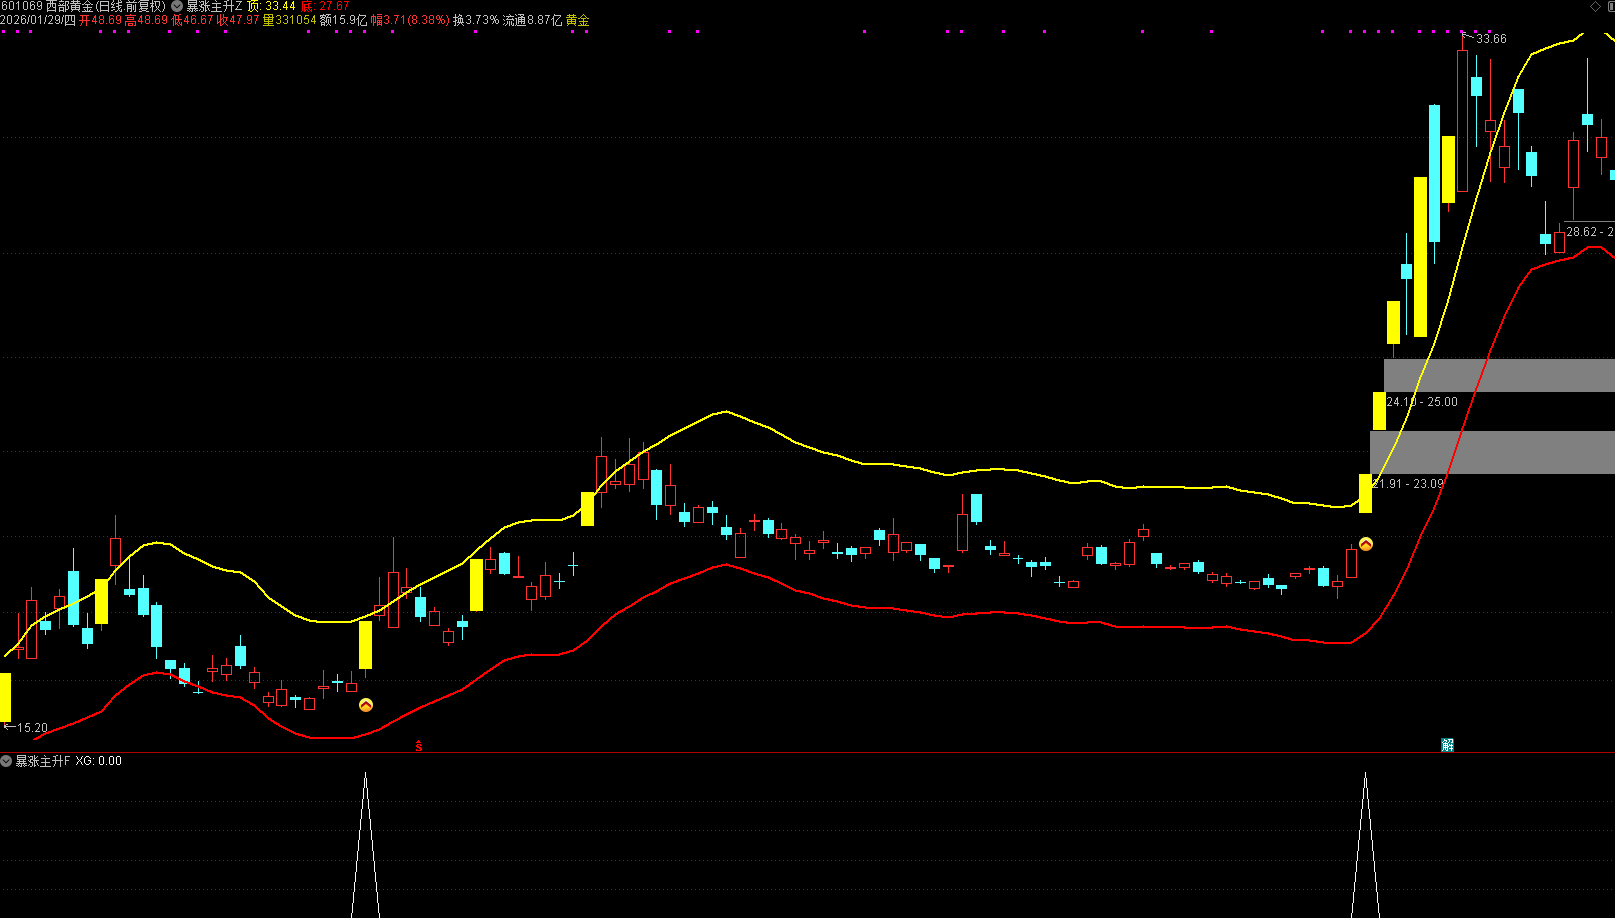Click the 顶: 33.44 indicator value

pos(271,6)
